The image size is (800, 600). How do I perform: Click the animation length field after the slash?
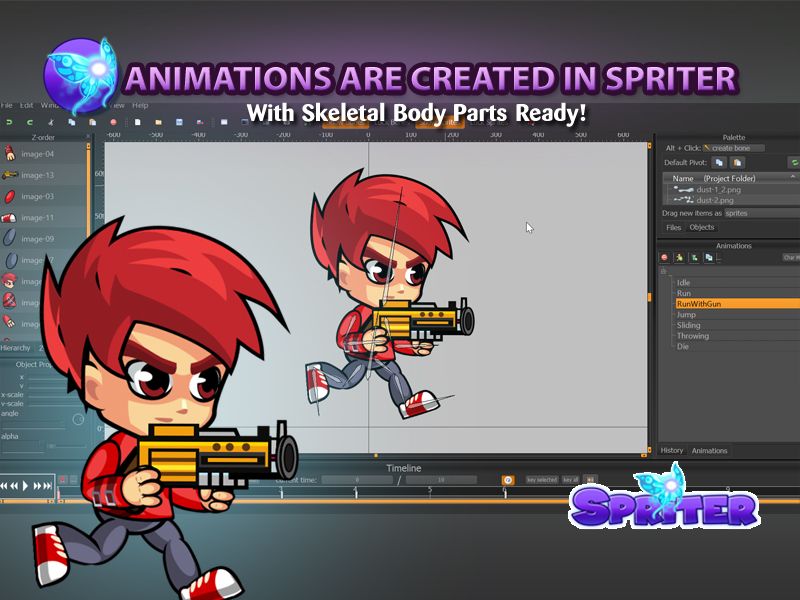[x=441, y=480]
